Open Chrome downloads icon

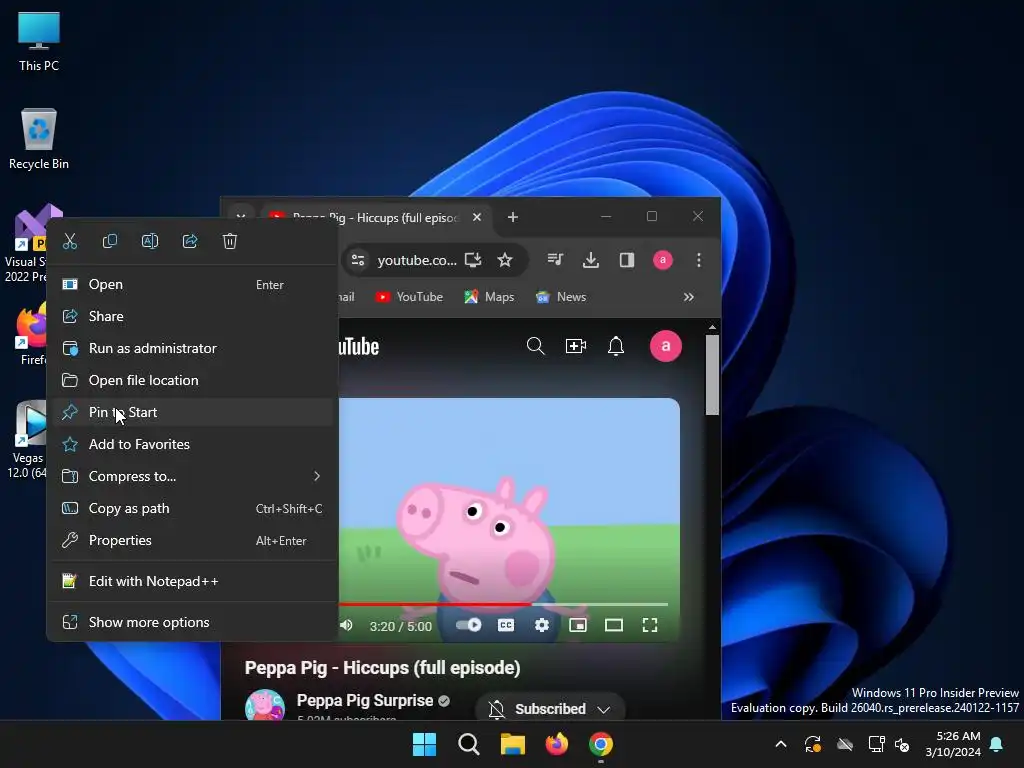pyautogui.click(x=591, y=261)
